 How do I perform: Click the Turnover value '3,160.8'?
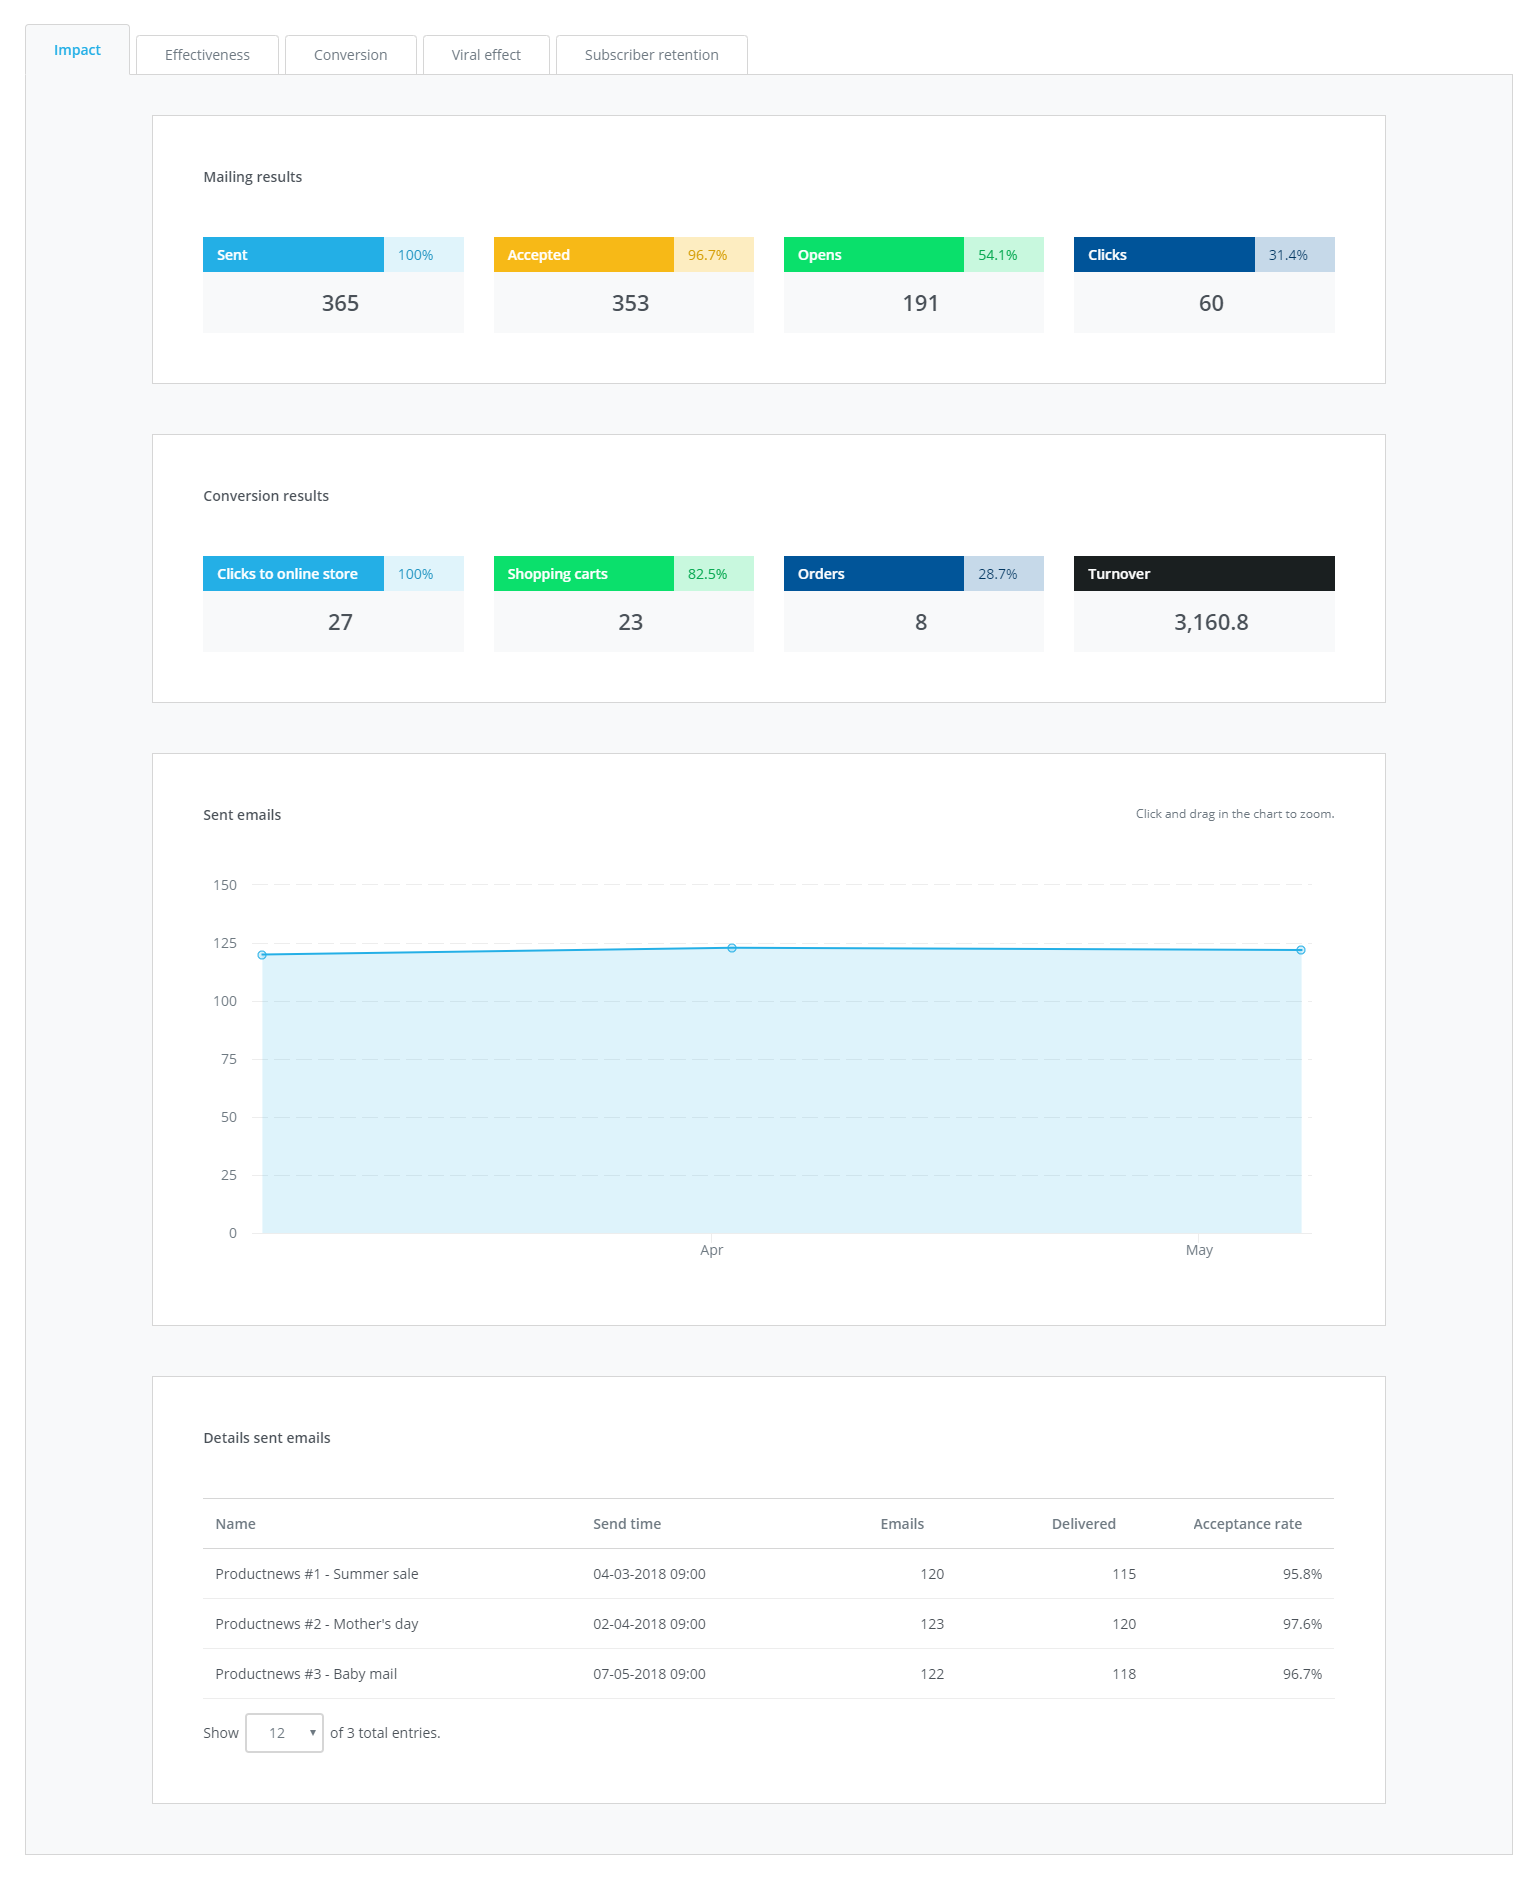pos(1211,622)
